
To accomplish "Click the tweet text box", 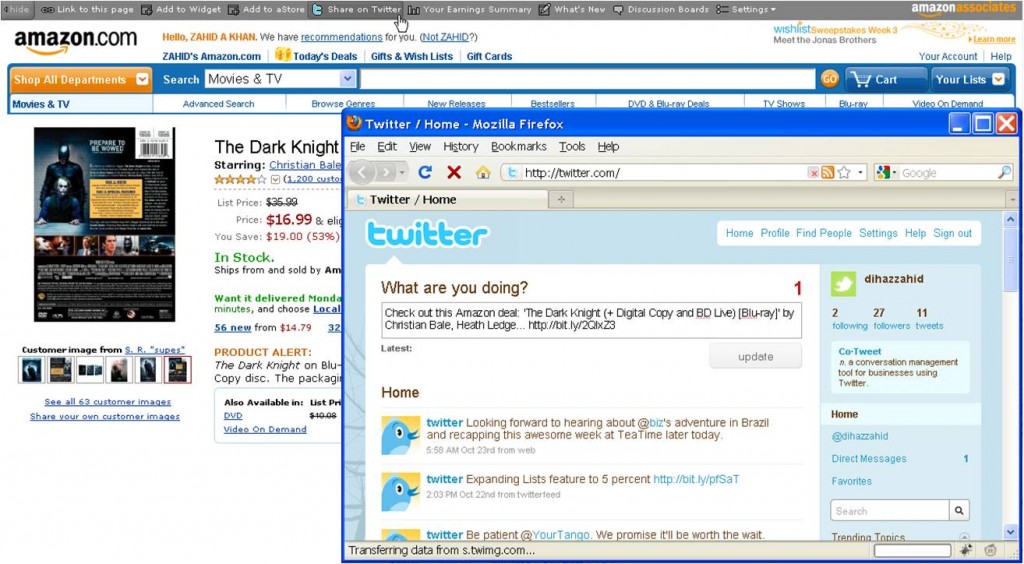I will coord(591,320).
